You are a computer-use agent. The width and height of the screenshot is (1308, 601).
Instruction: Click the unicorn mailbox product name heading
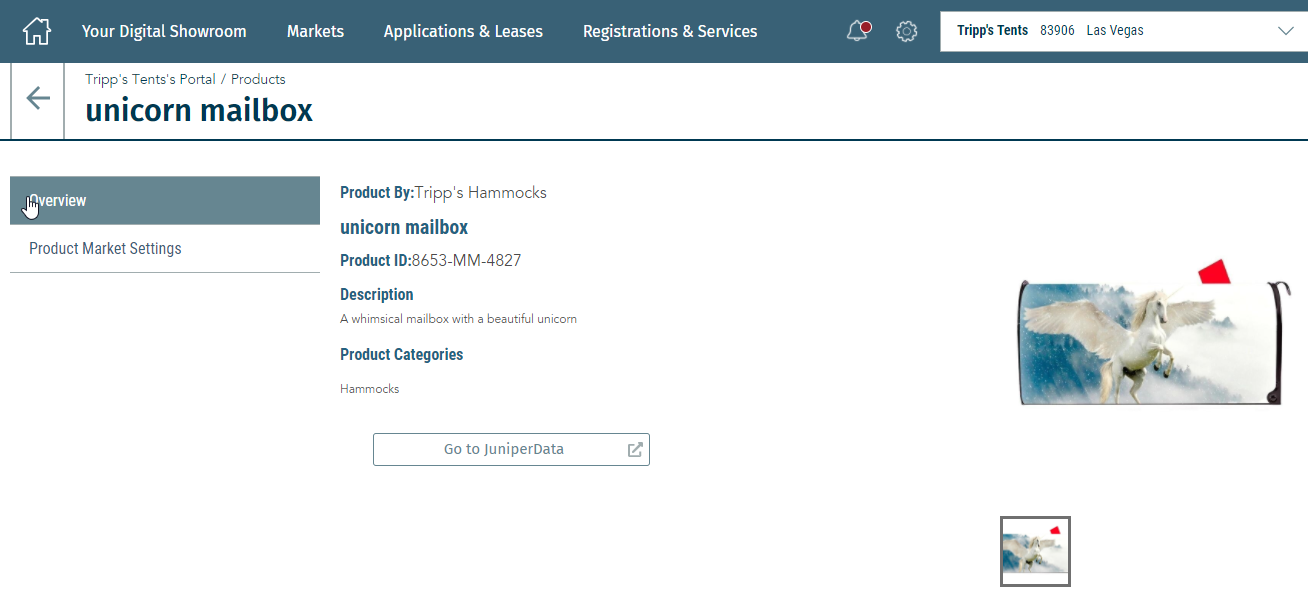(x=404, y=227)
